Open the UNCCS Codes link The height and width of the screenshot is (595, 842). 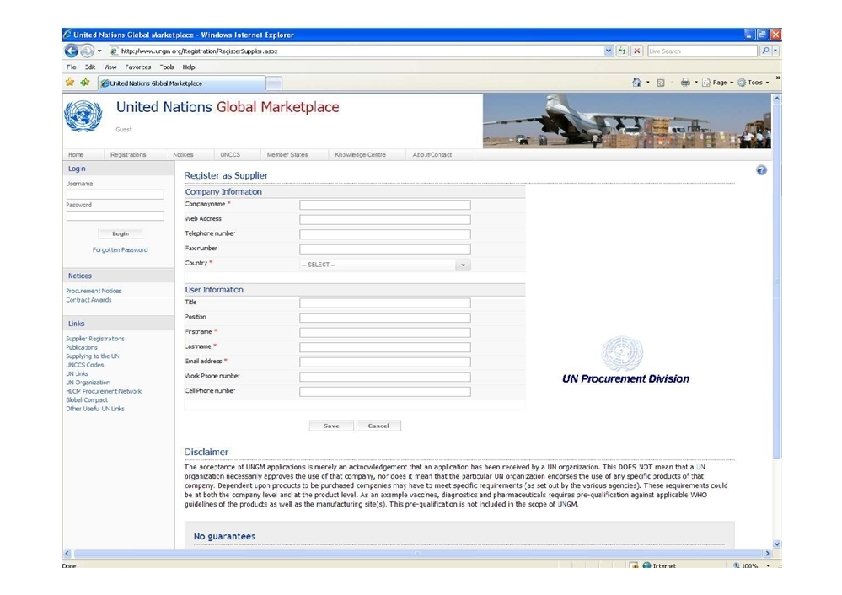(x=85, y=365)
